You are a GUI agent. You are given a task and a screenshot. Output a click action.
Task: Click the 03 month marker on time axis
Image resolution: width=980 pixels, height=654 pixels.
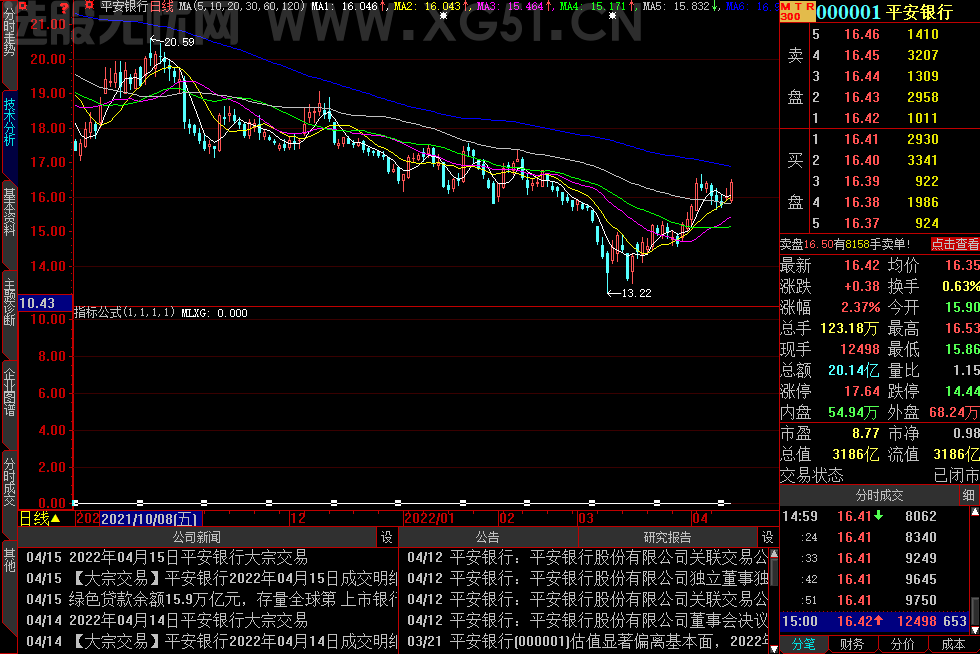point(586,518)
